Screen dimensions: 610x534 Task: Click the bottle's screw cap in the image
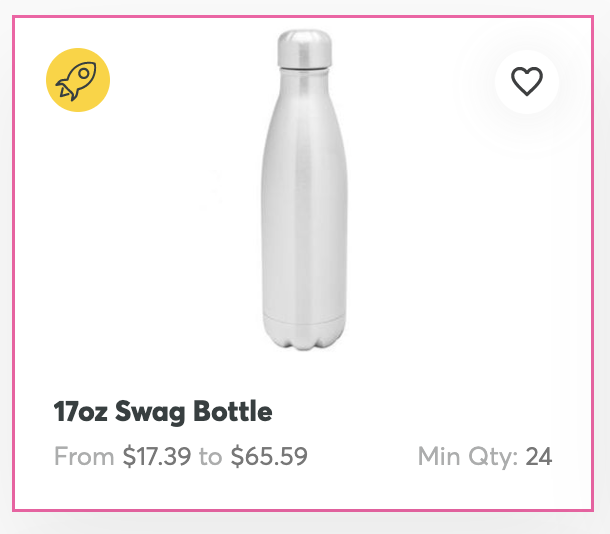[304, 47]
